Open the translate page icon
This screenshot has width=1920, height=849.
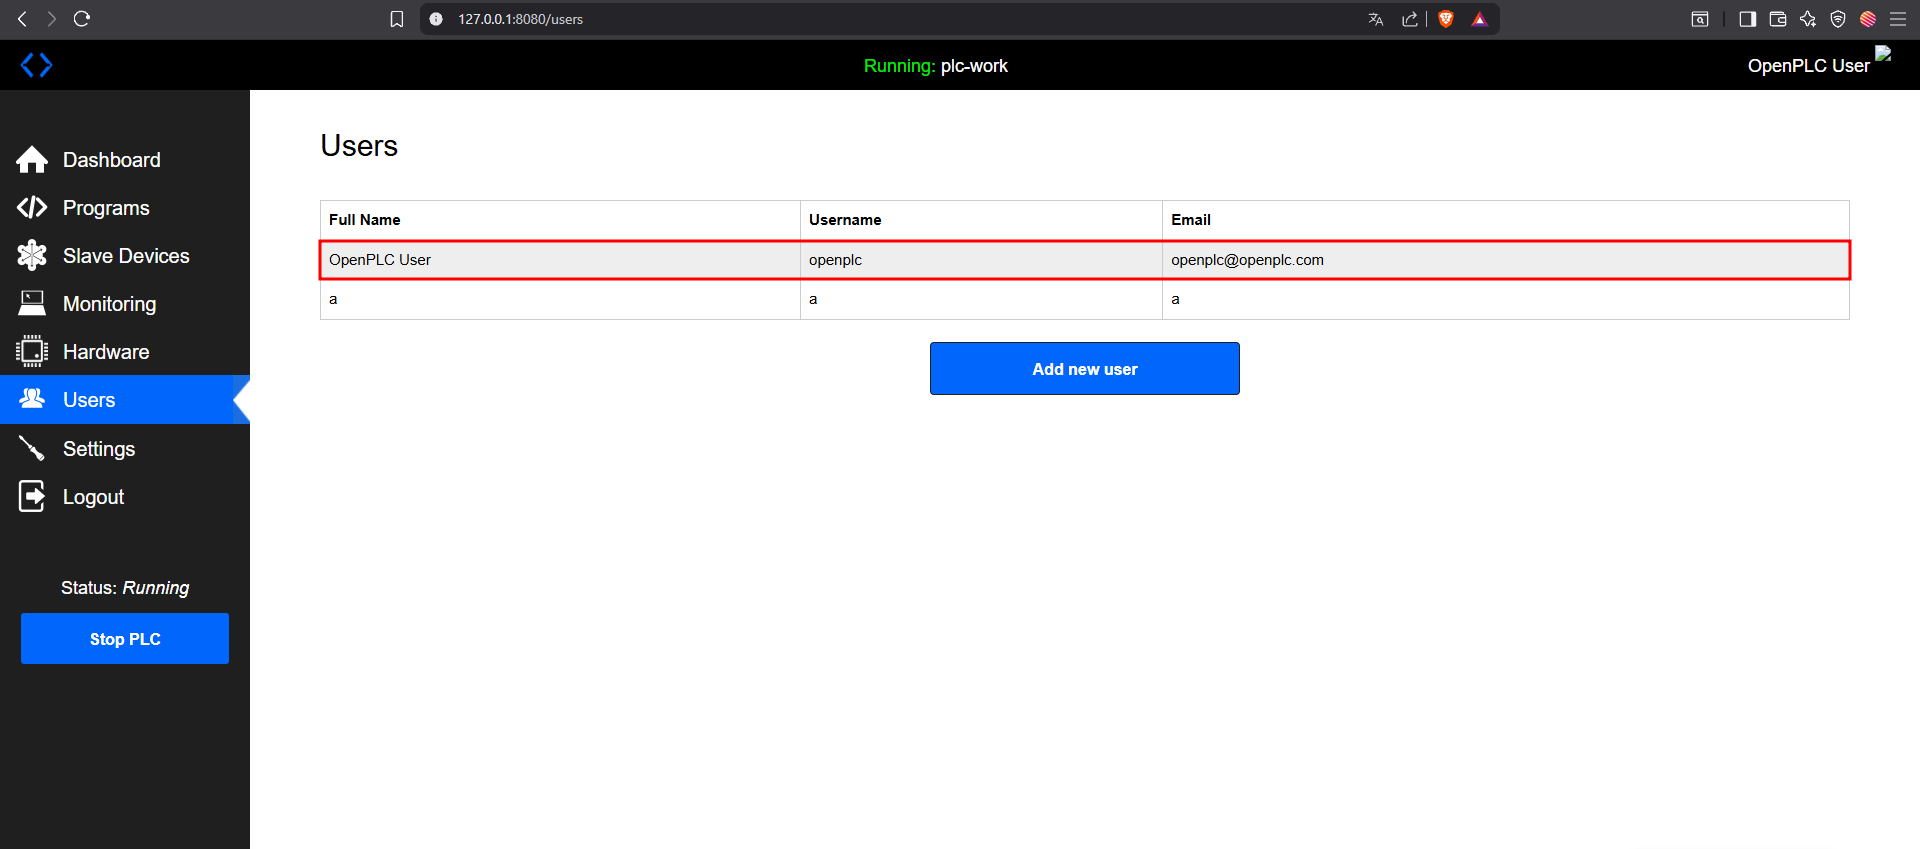pos(1376,19)
